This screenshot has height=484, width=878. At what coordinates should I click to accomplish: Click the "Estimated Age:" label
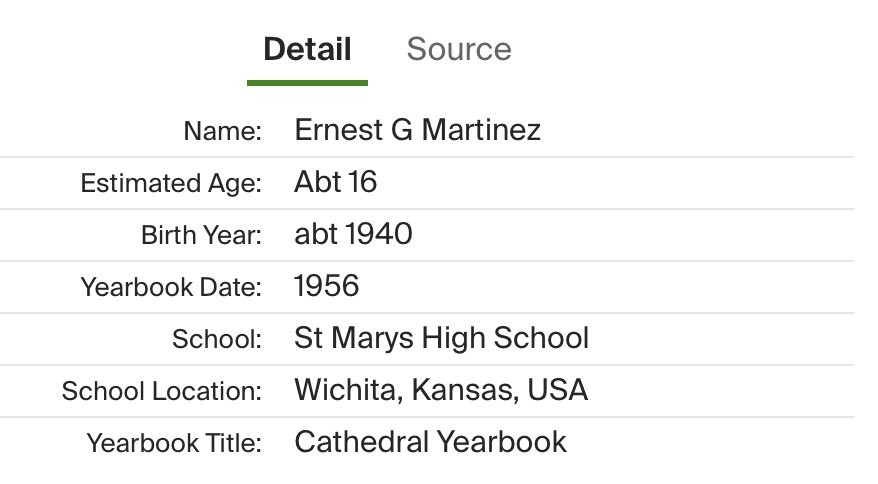(x=170, y=183)
